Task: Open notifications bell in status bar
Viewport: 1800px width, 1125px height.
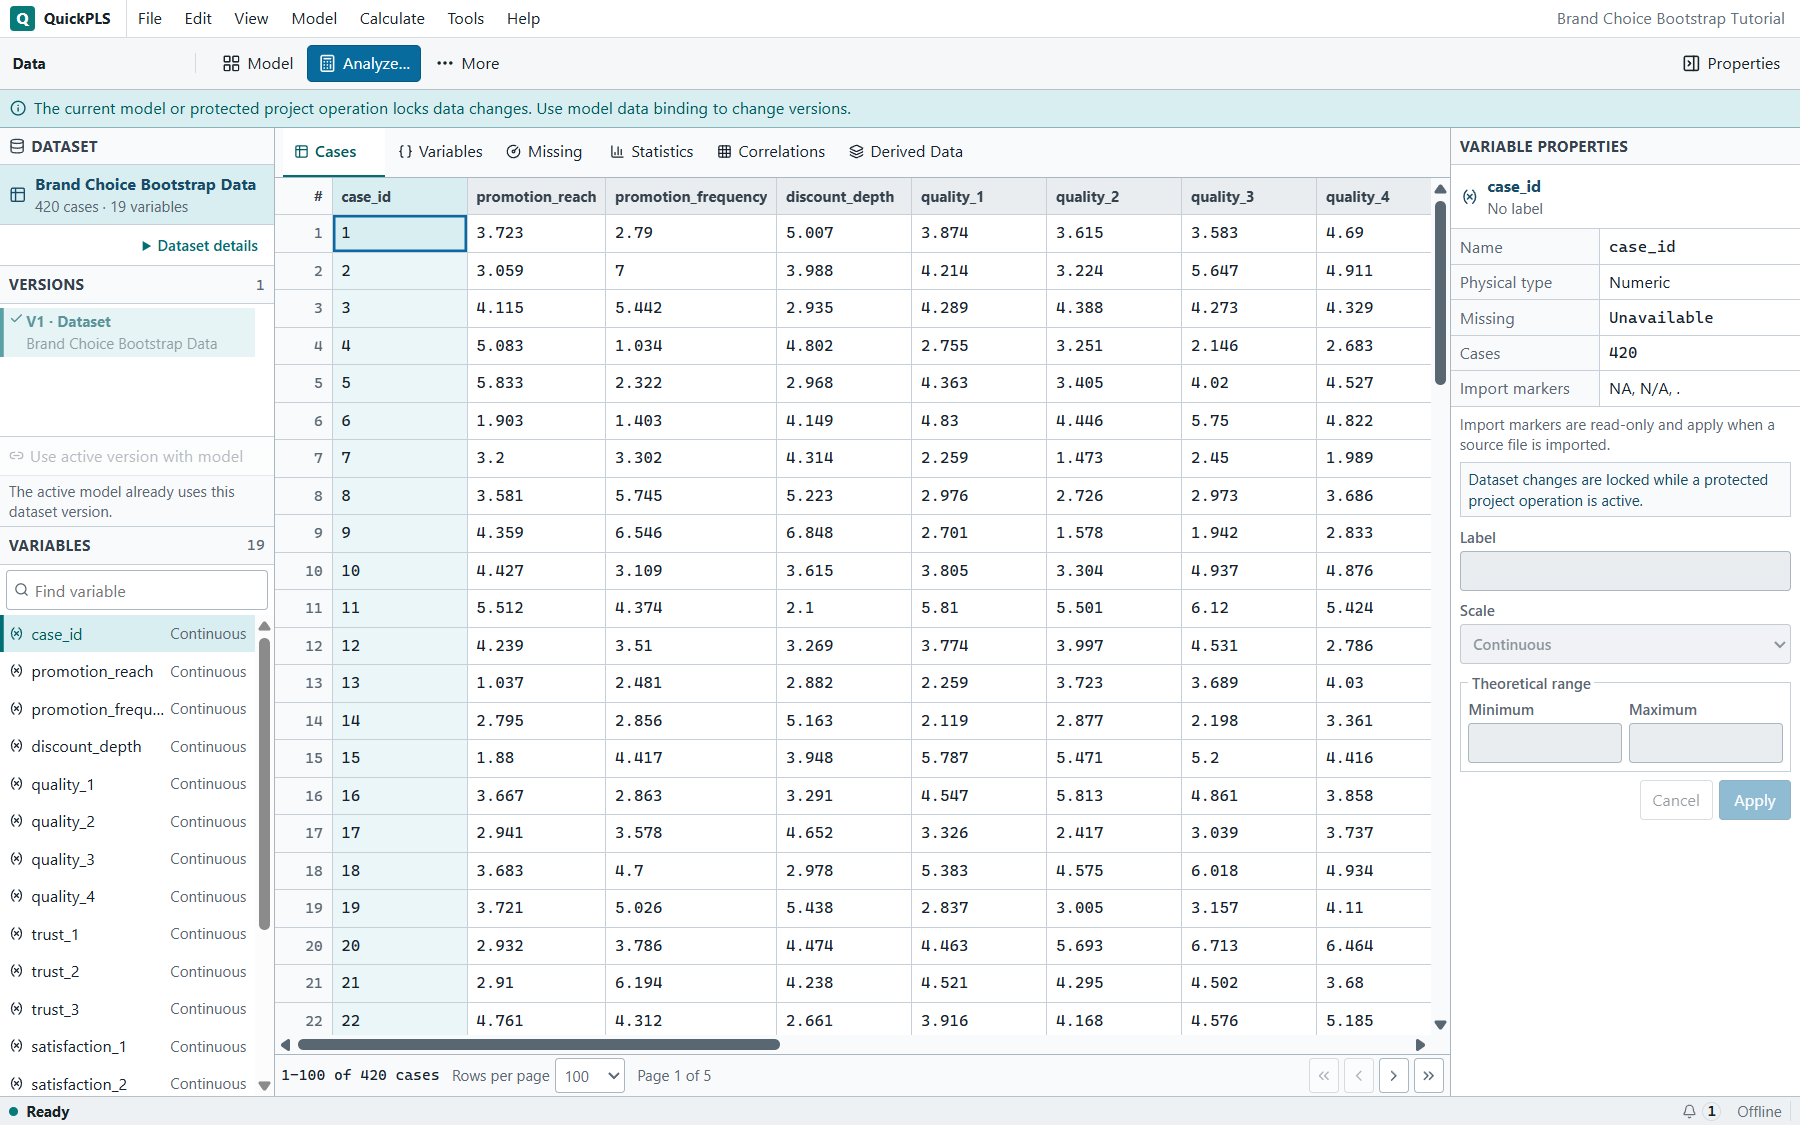Action: pos(1689,1111)
